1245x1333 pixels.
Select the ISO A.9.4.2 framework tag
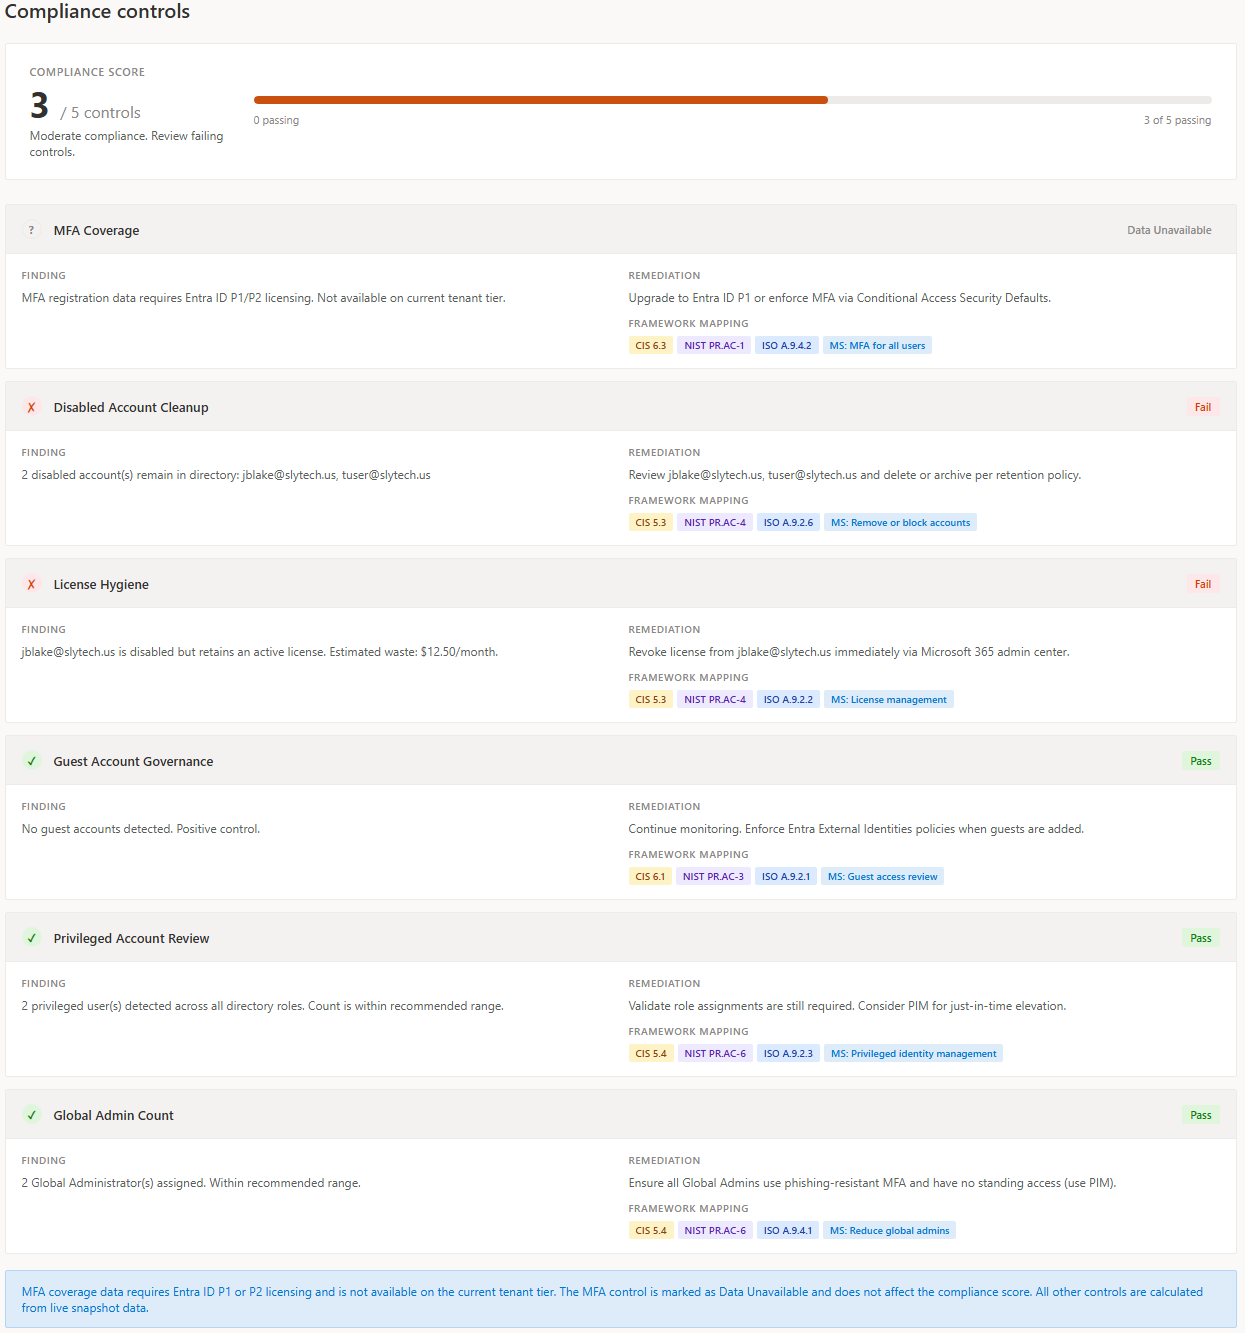[787, 345]
